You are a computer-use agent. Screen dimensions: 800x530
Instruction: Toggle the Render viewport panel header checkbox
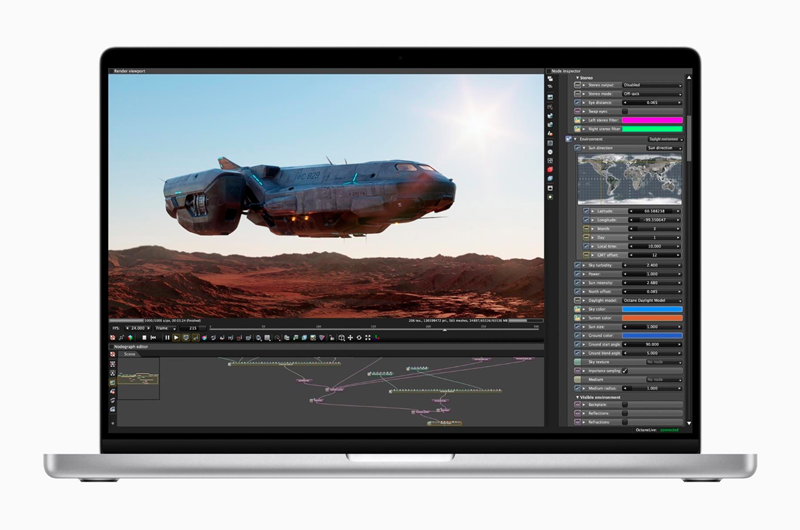point(111,71)
